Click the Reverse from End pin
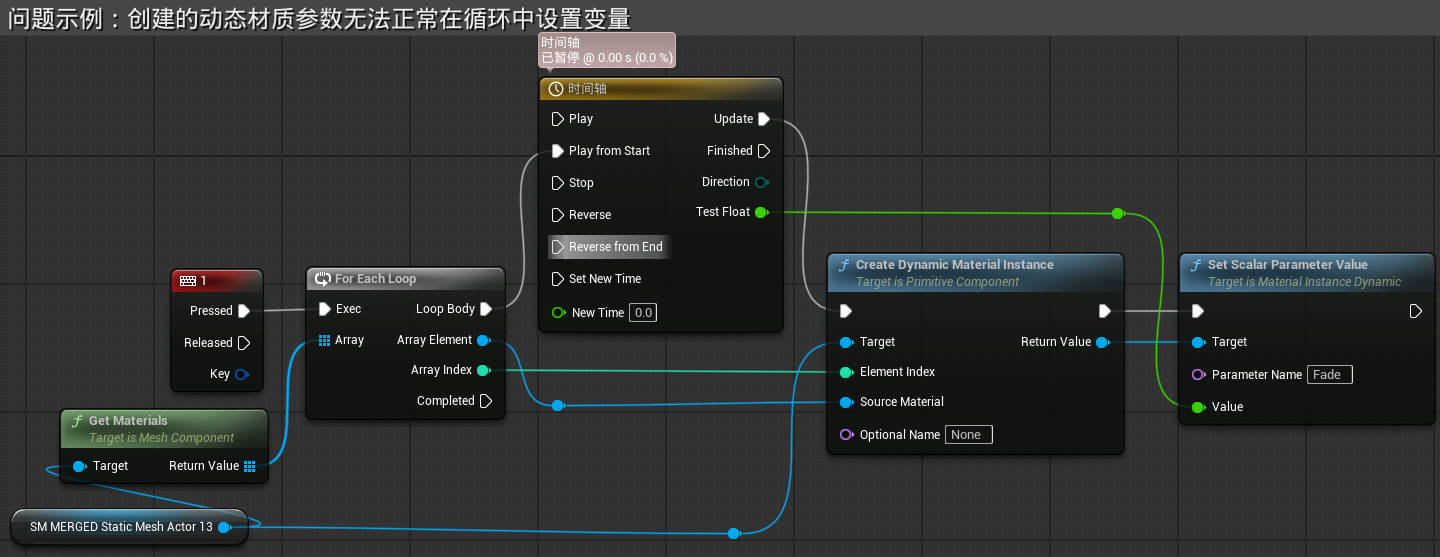The image size is (1440, 557). 558,247
